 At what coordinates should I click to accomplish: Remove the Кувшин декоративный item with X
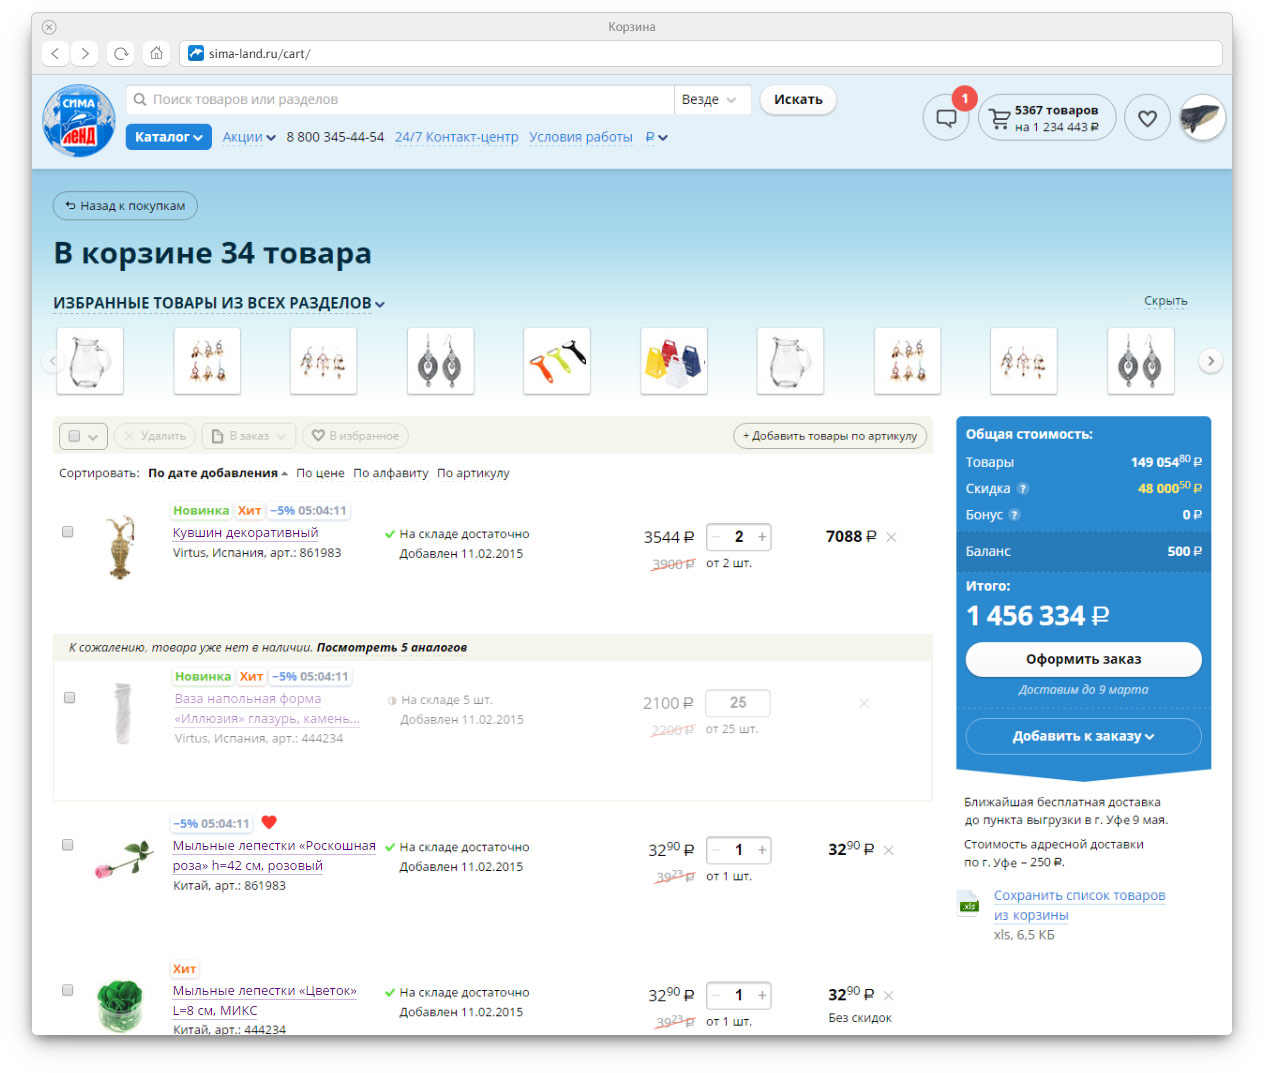[891, 537]
